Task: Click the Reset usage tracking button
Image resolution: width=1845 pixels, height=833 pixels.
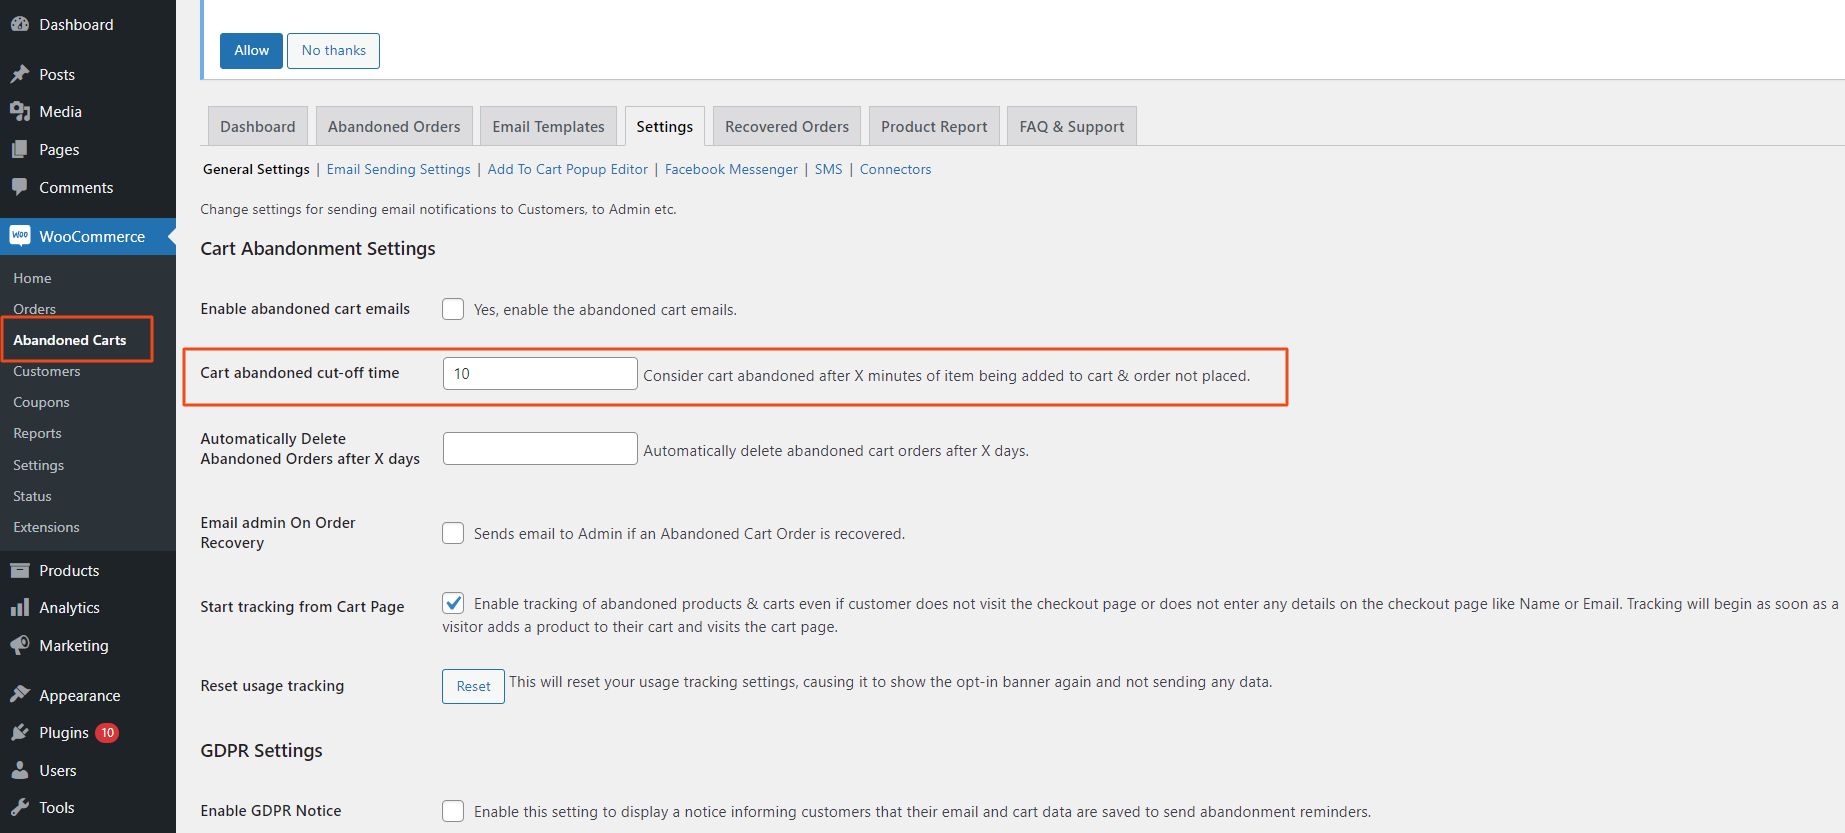Action: [x=473, y=686]
